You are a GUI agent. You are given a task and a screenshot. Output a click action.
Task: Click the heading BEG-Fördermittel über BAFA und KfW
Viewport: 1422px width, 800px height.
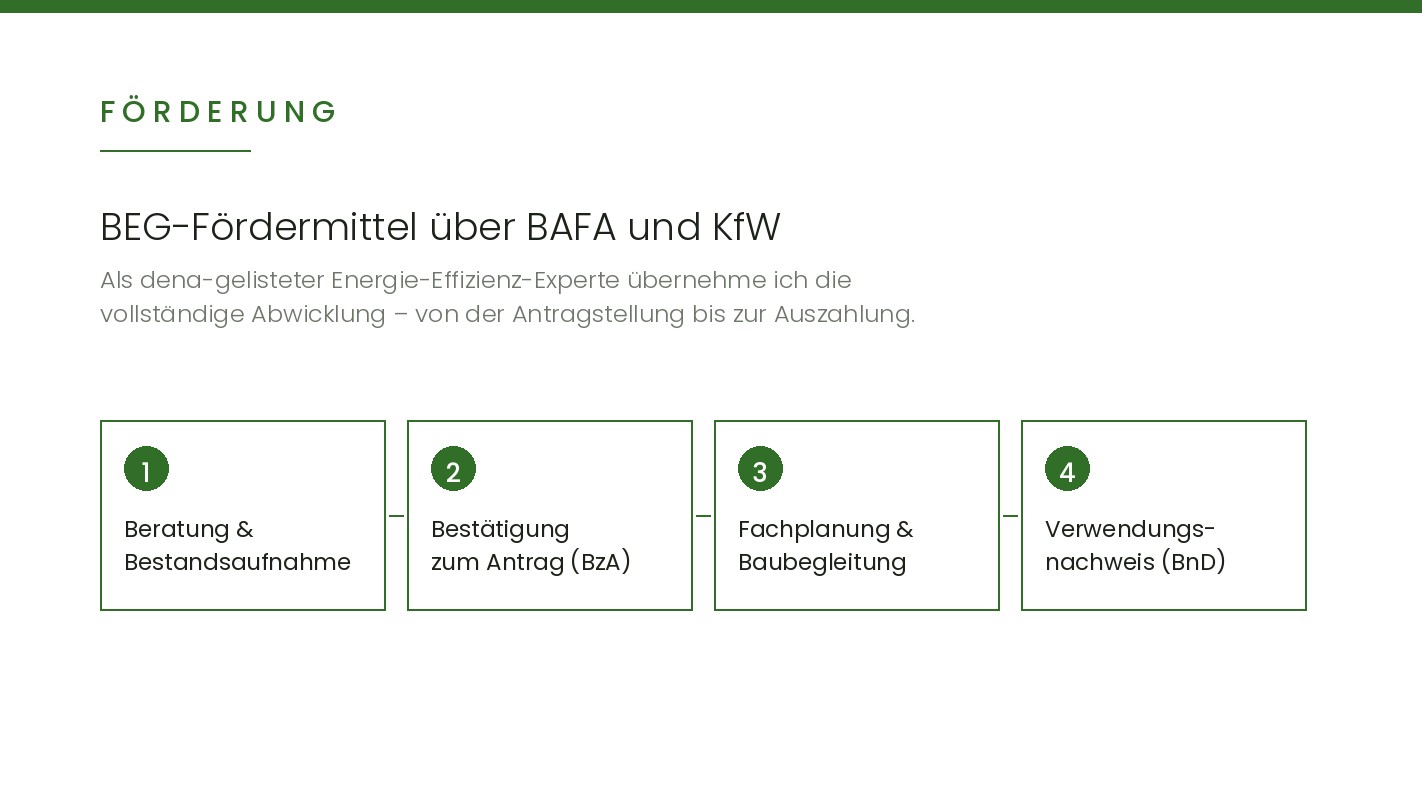tap(440, 228)
